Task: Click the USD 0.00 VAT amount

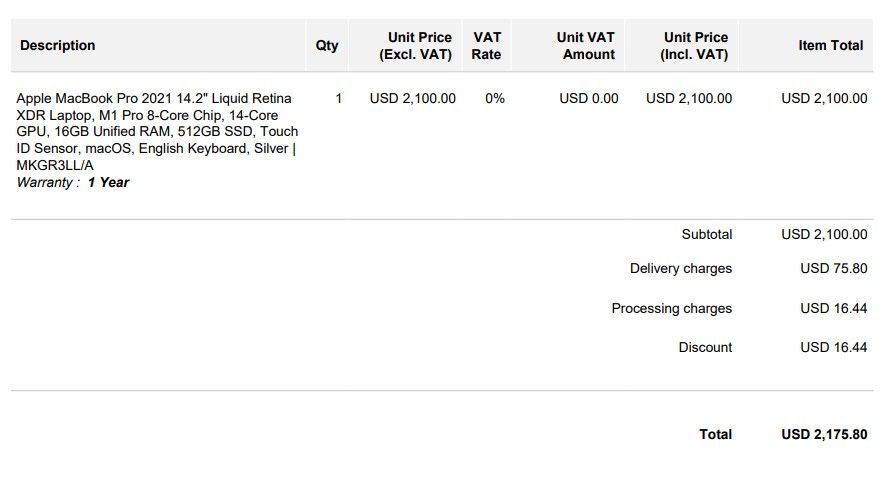Action: [x=589, y=99]
